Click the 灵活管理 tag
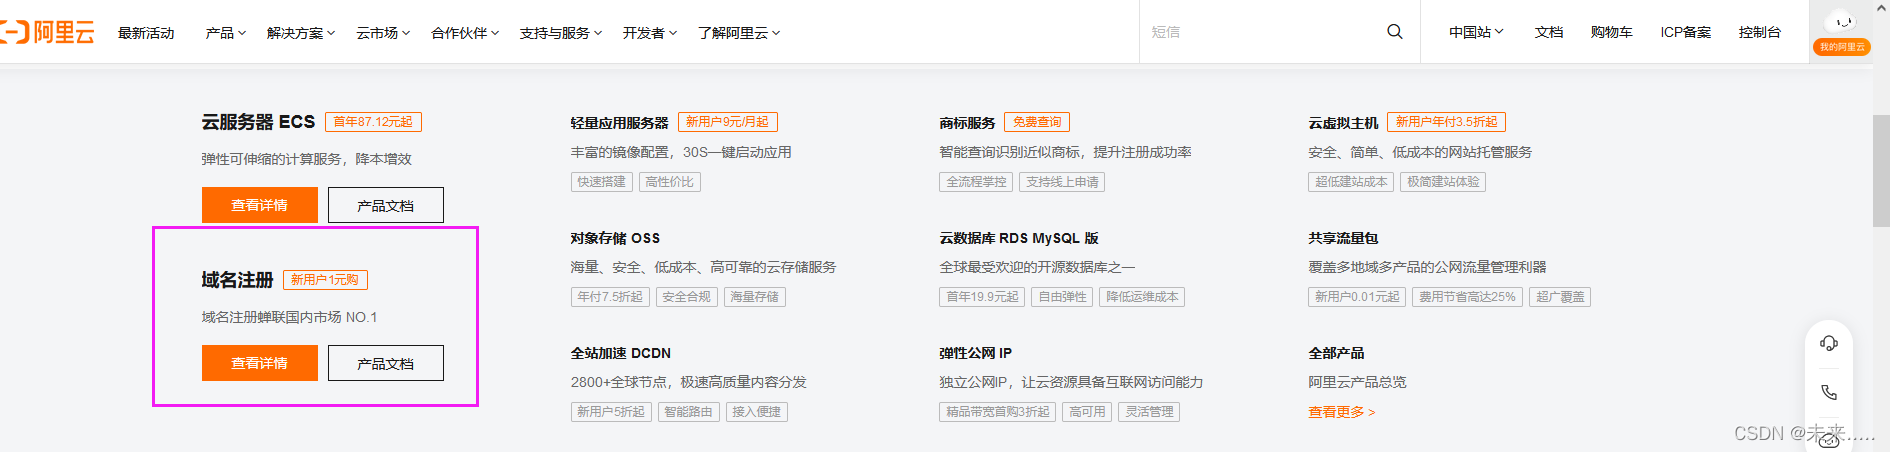The height and width of the screenshot is (452, 1890). click(x=1149, y=412)
